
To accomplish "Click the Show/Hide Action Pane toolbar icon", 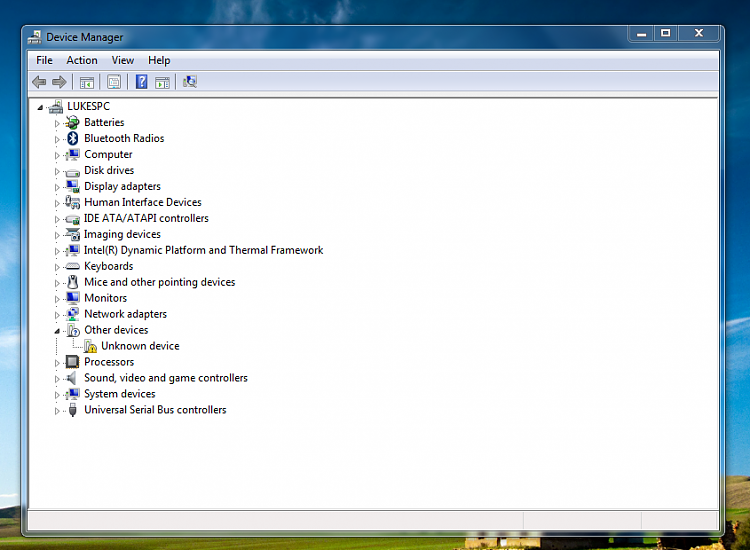I will click(163, 82).
